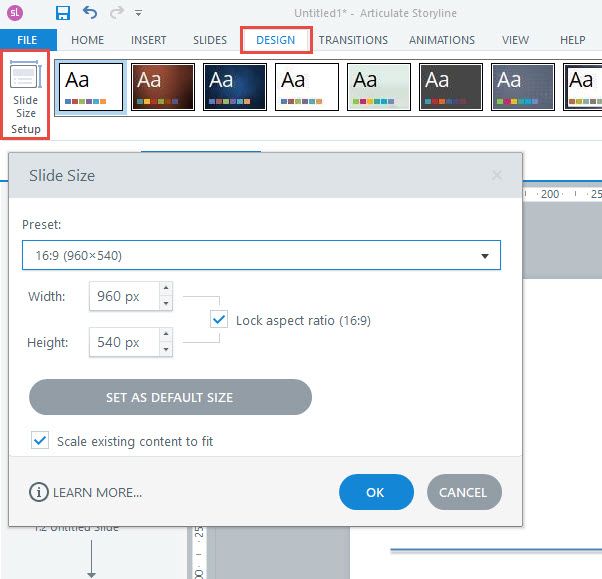Open the FILE tab
The image size is (602, 579).
click(x=27, y=40)
